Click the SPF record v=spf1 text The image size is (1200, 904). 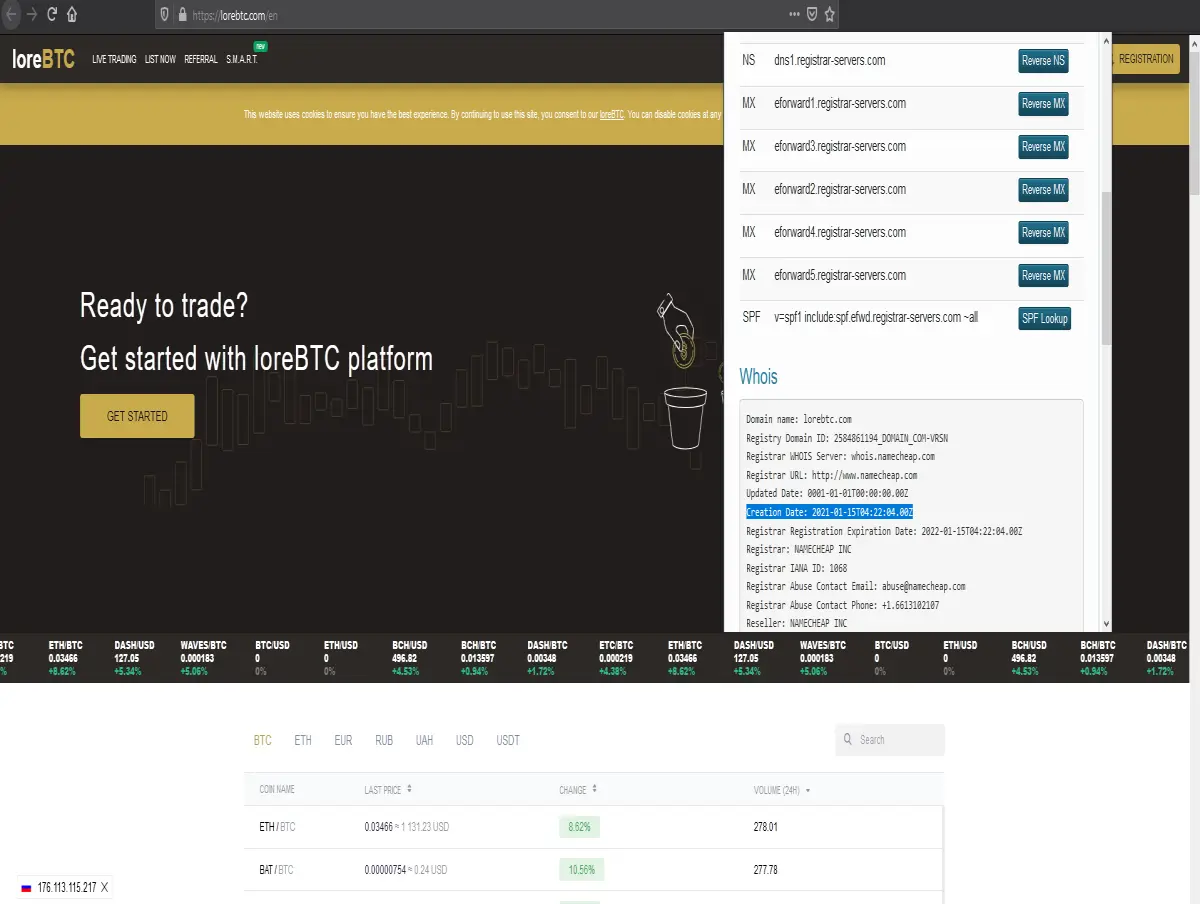[876, 319]
